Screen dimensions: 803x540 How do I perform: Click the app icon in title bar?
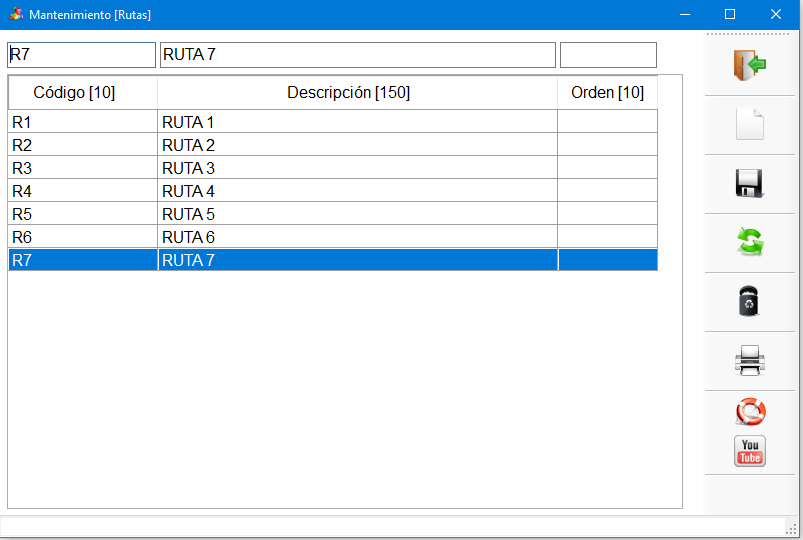coord(16,14)
